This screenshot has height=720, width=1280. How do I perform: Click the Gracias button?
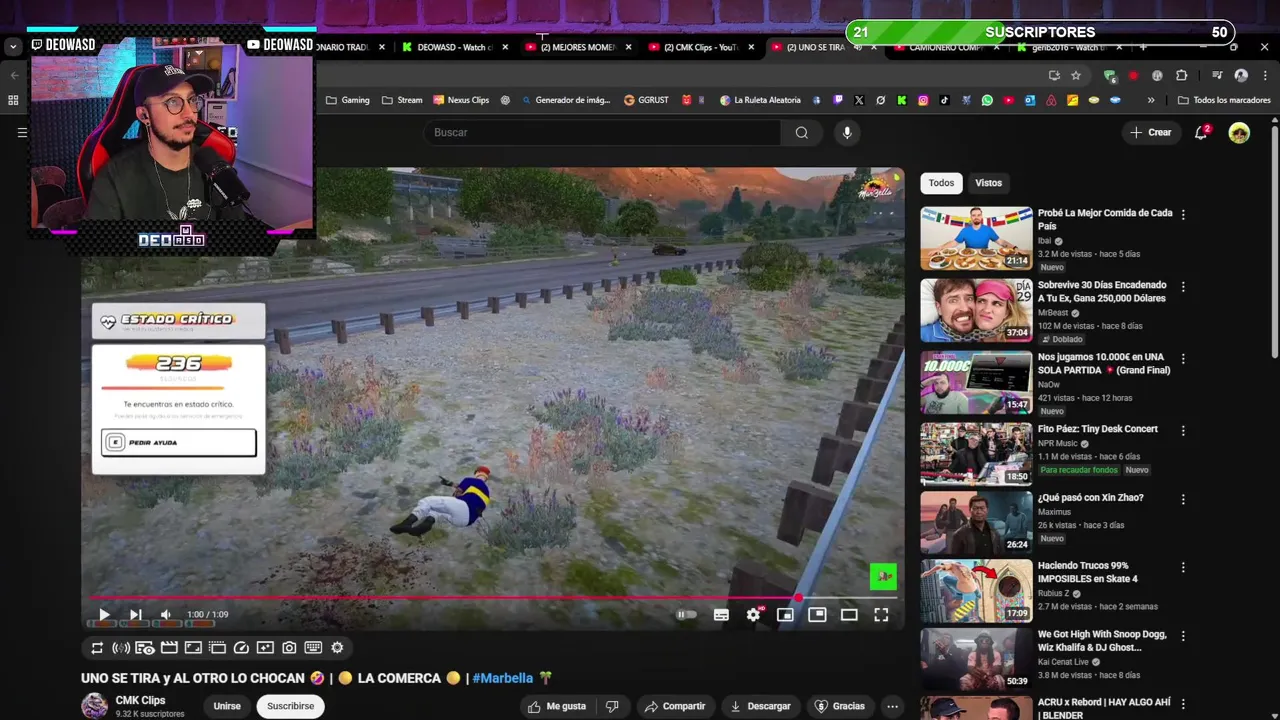click(x=839, y=706)
